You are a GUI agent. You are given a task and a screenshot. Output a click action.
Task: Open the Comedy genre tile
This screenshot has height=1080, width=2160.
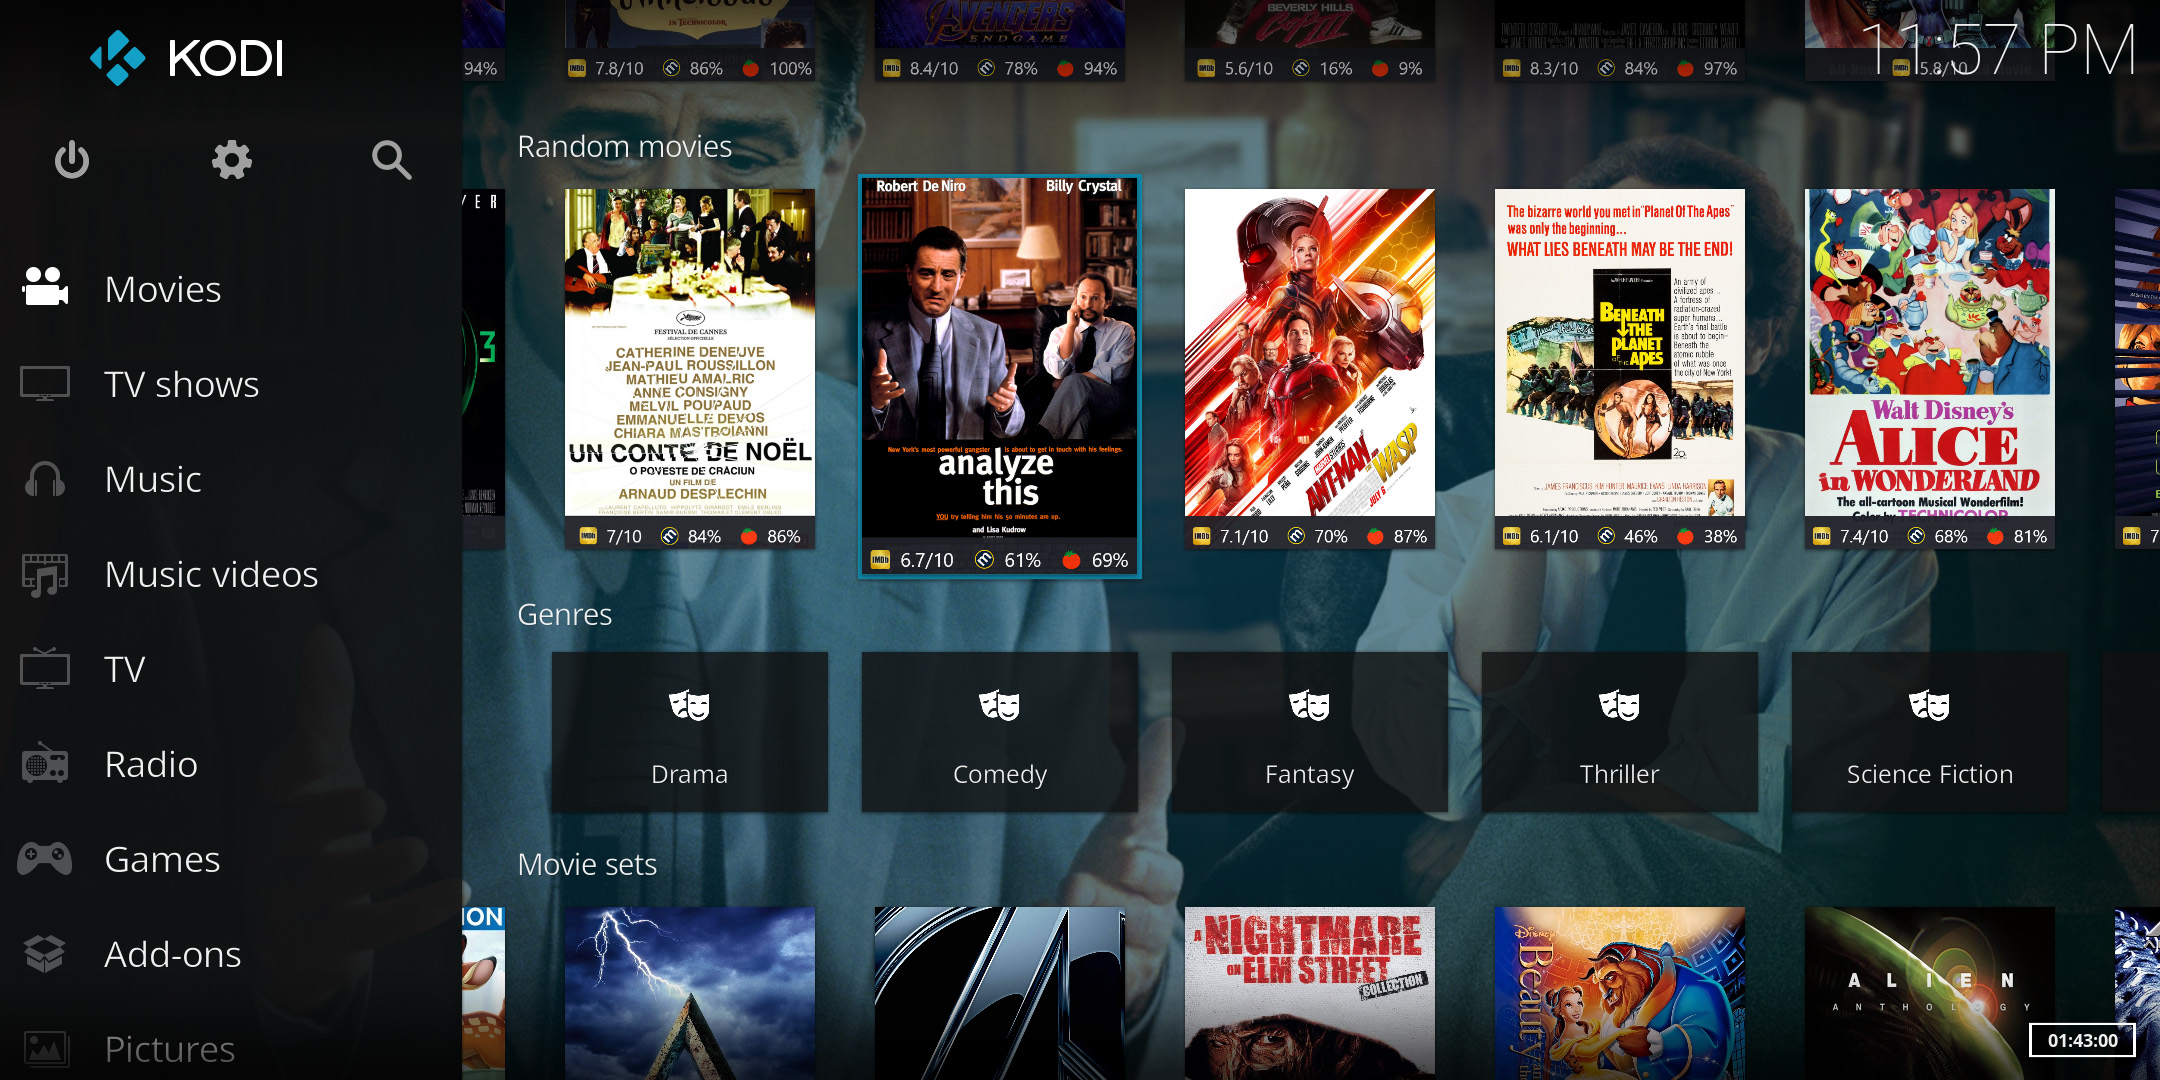point(999,732)
